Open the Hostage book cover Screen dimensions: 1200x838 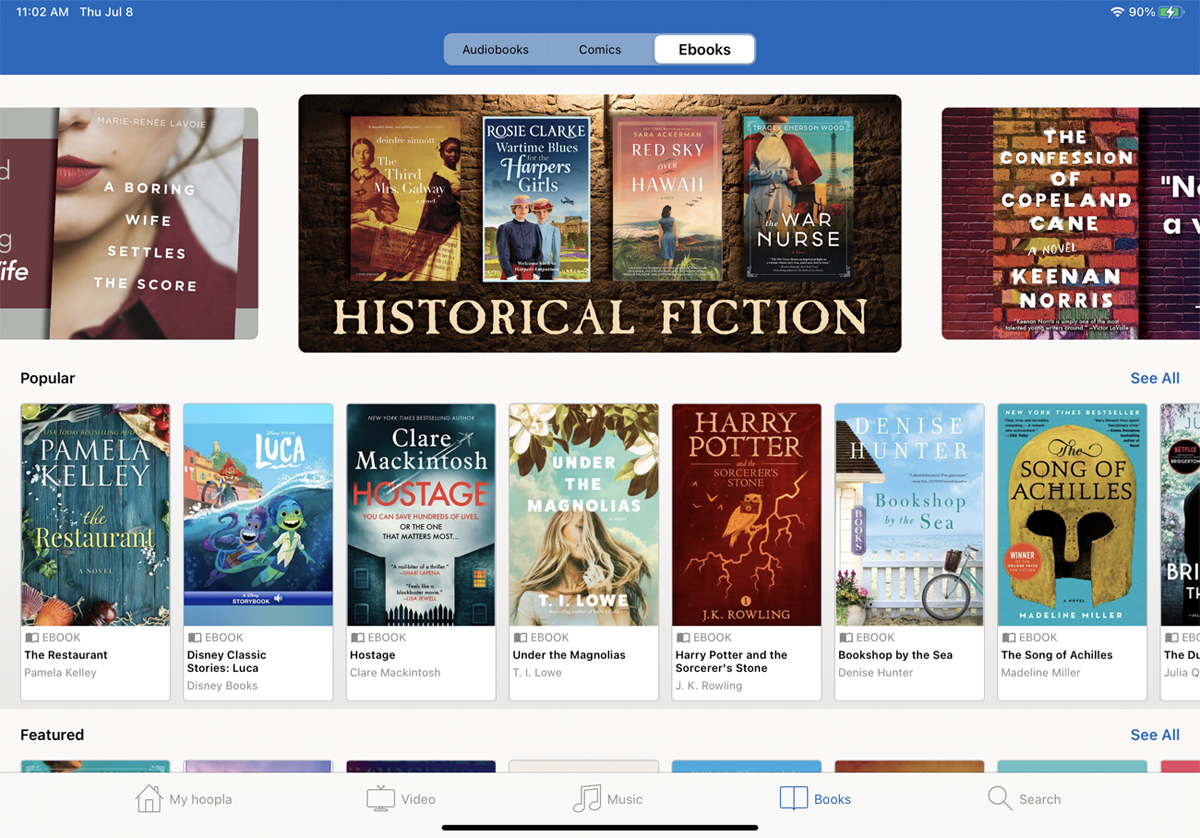pyautogui.click(x=421, y=514)
